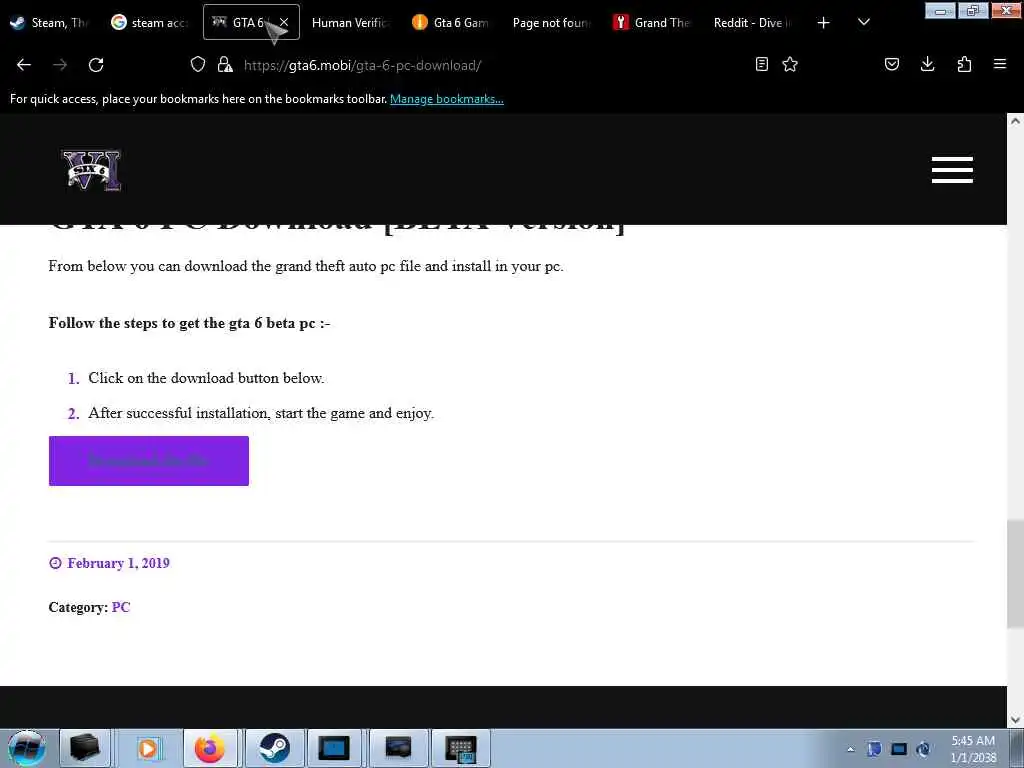Switch to the Reddit tab
1024x768 pixels.
tap(752, 22)
